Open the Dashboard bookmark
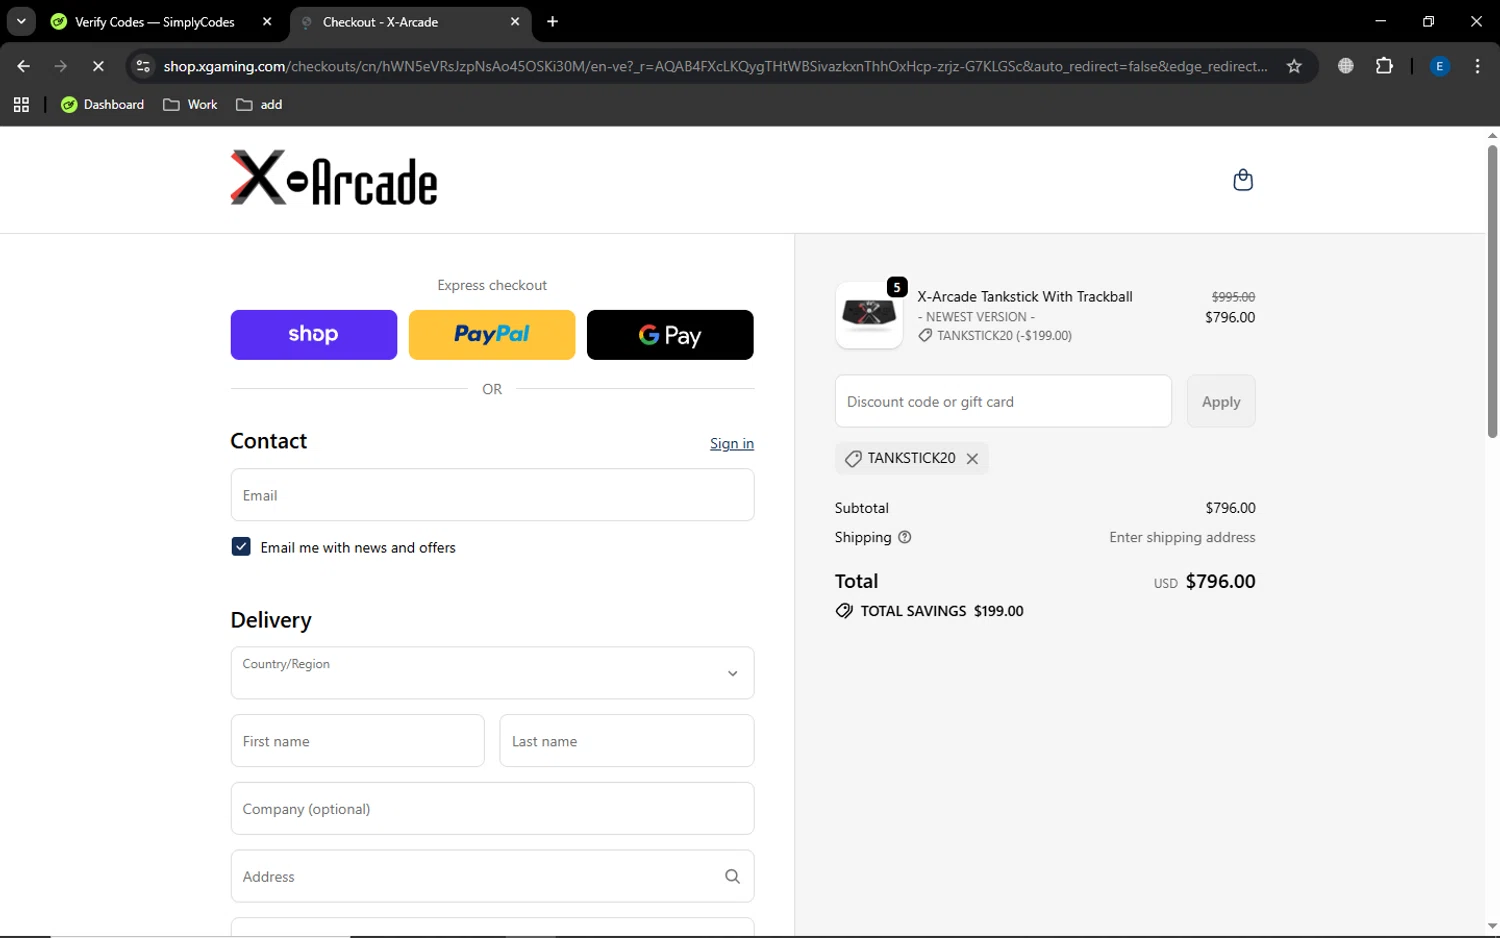Image resolution: width=1500 pixels, height=938 pixels. (x=103, y=104)
